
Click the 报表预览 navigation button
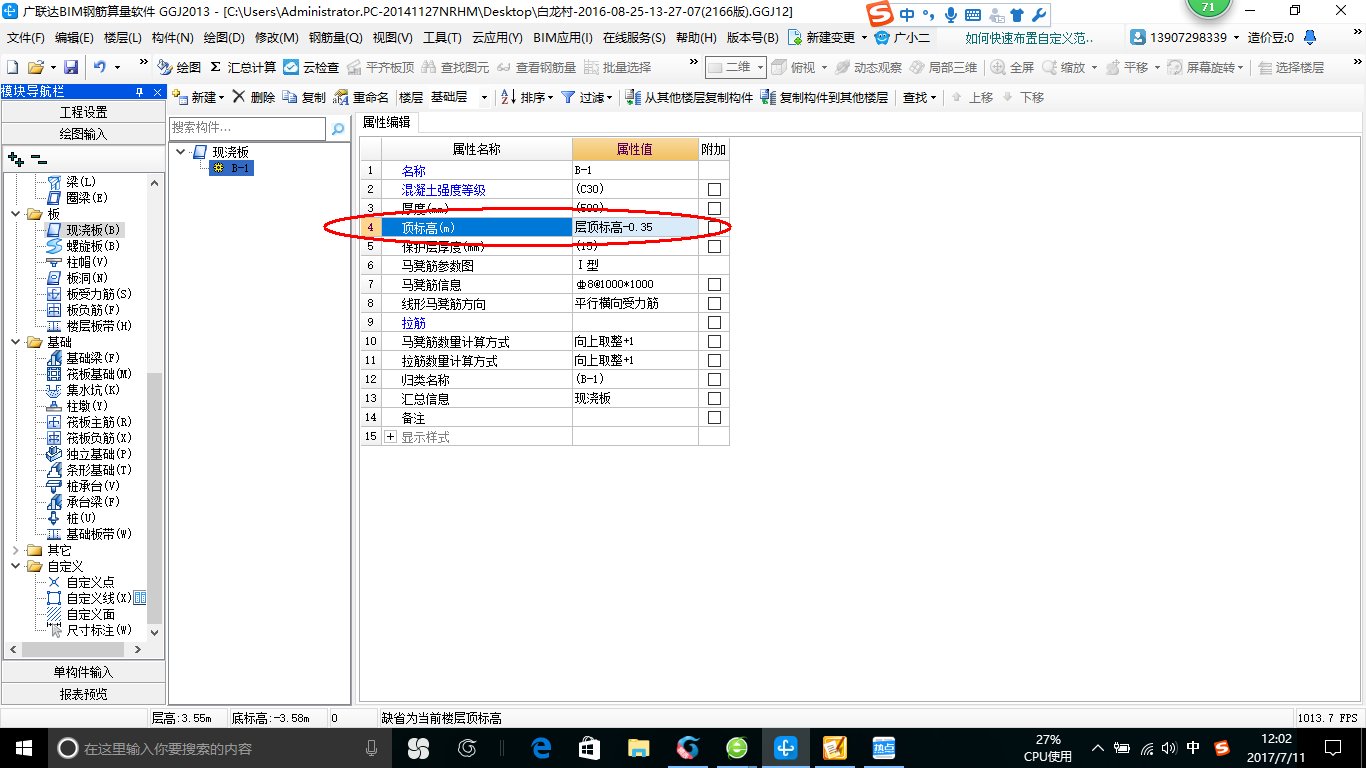coord(83,694)
